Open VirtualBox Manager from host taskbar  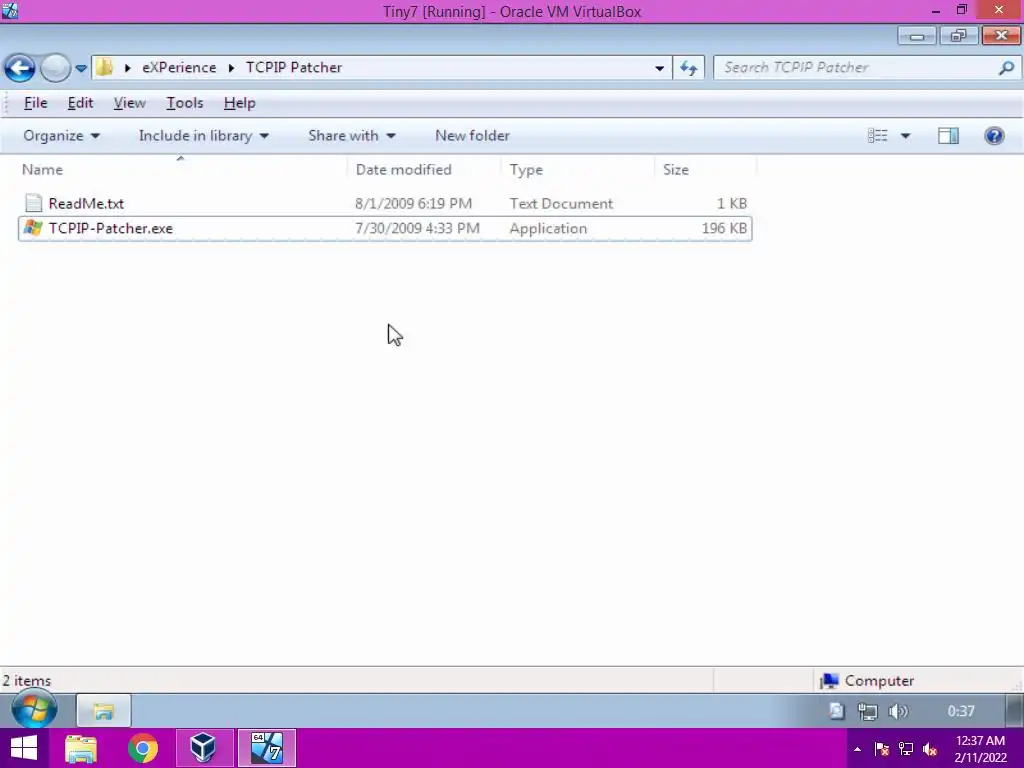pos(203,748)
